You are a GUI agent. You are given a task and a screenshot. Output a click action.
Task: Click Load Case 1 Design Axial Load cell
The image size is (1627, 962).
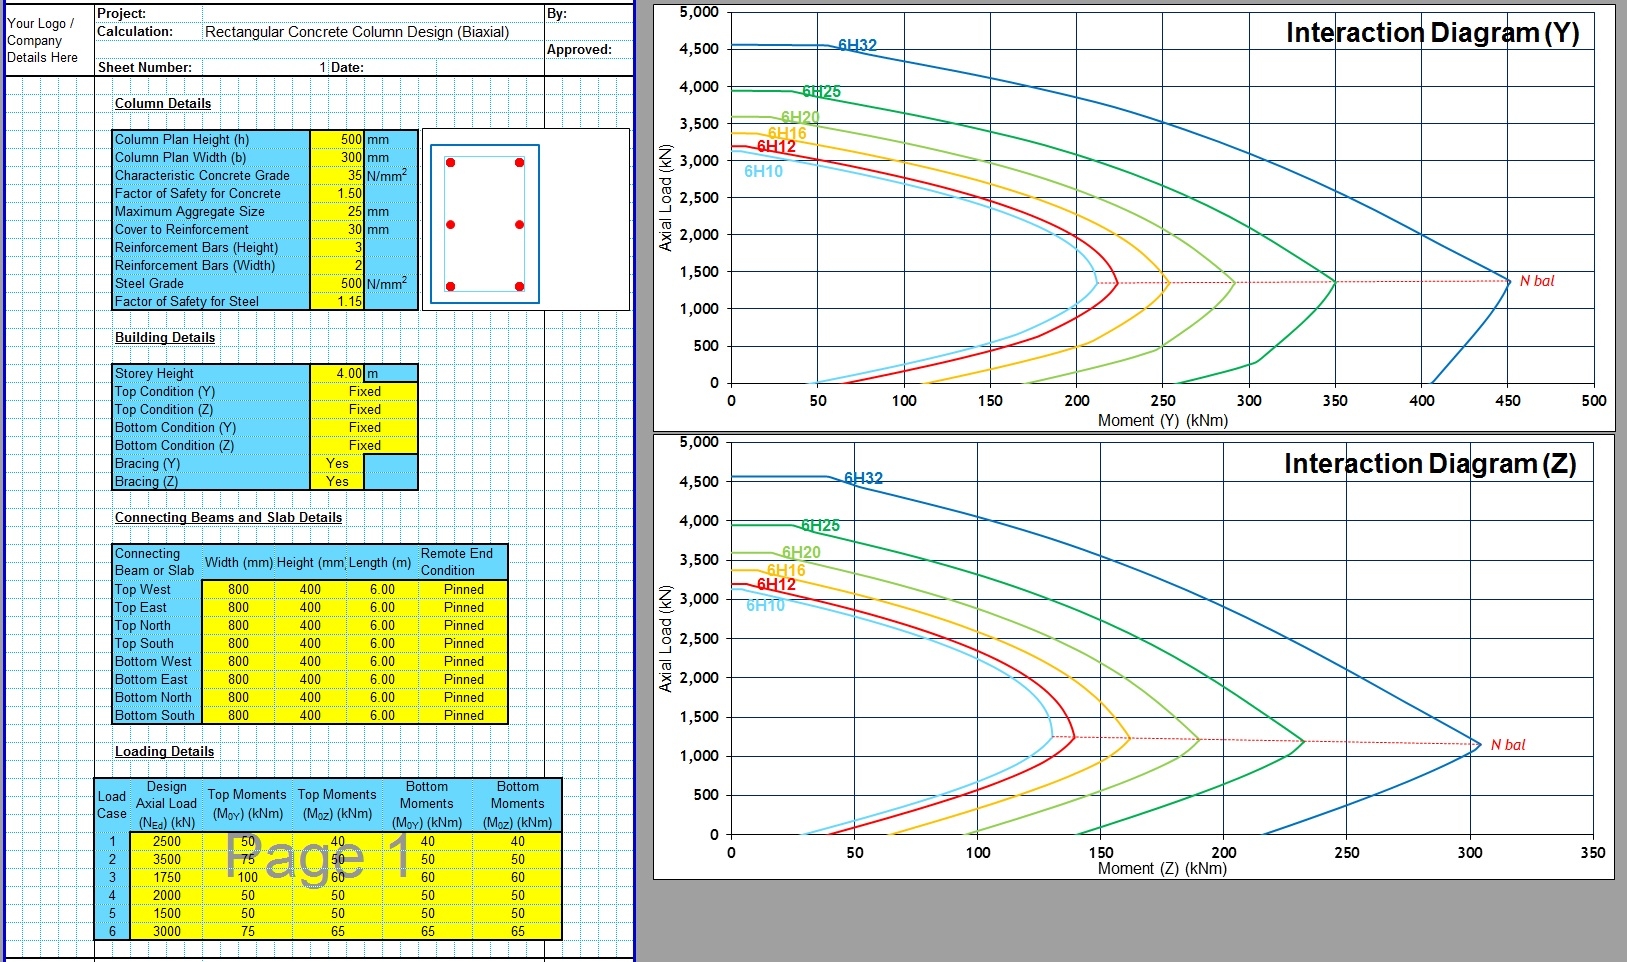166,842
